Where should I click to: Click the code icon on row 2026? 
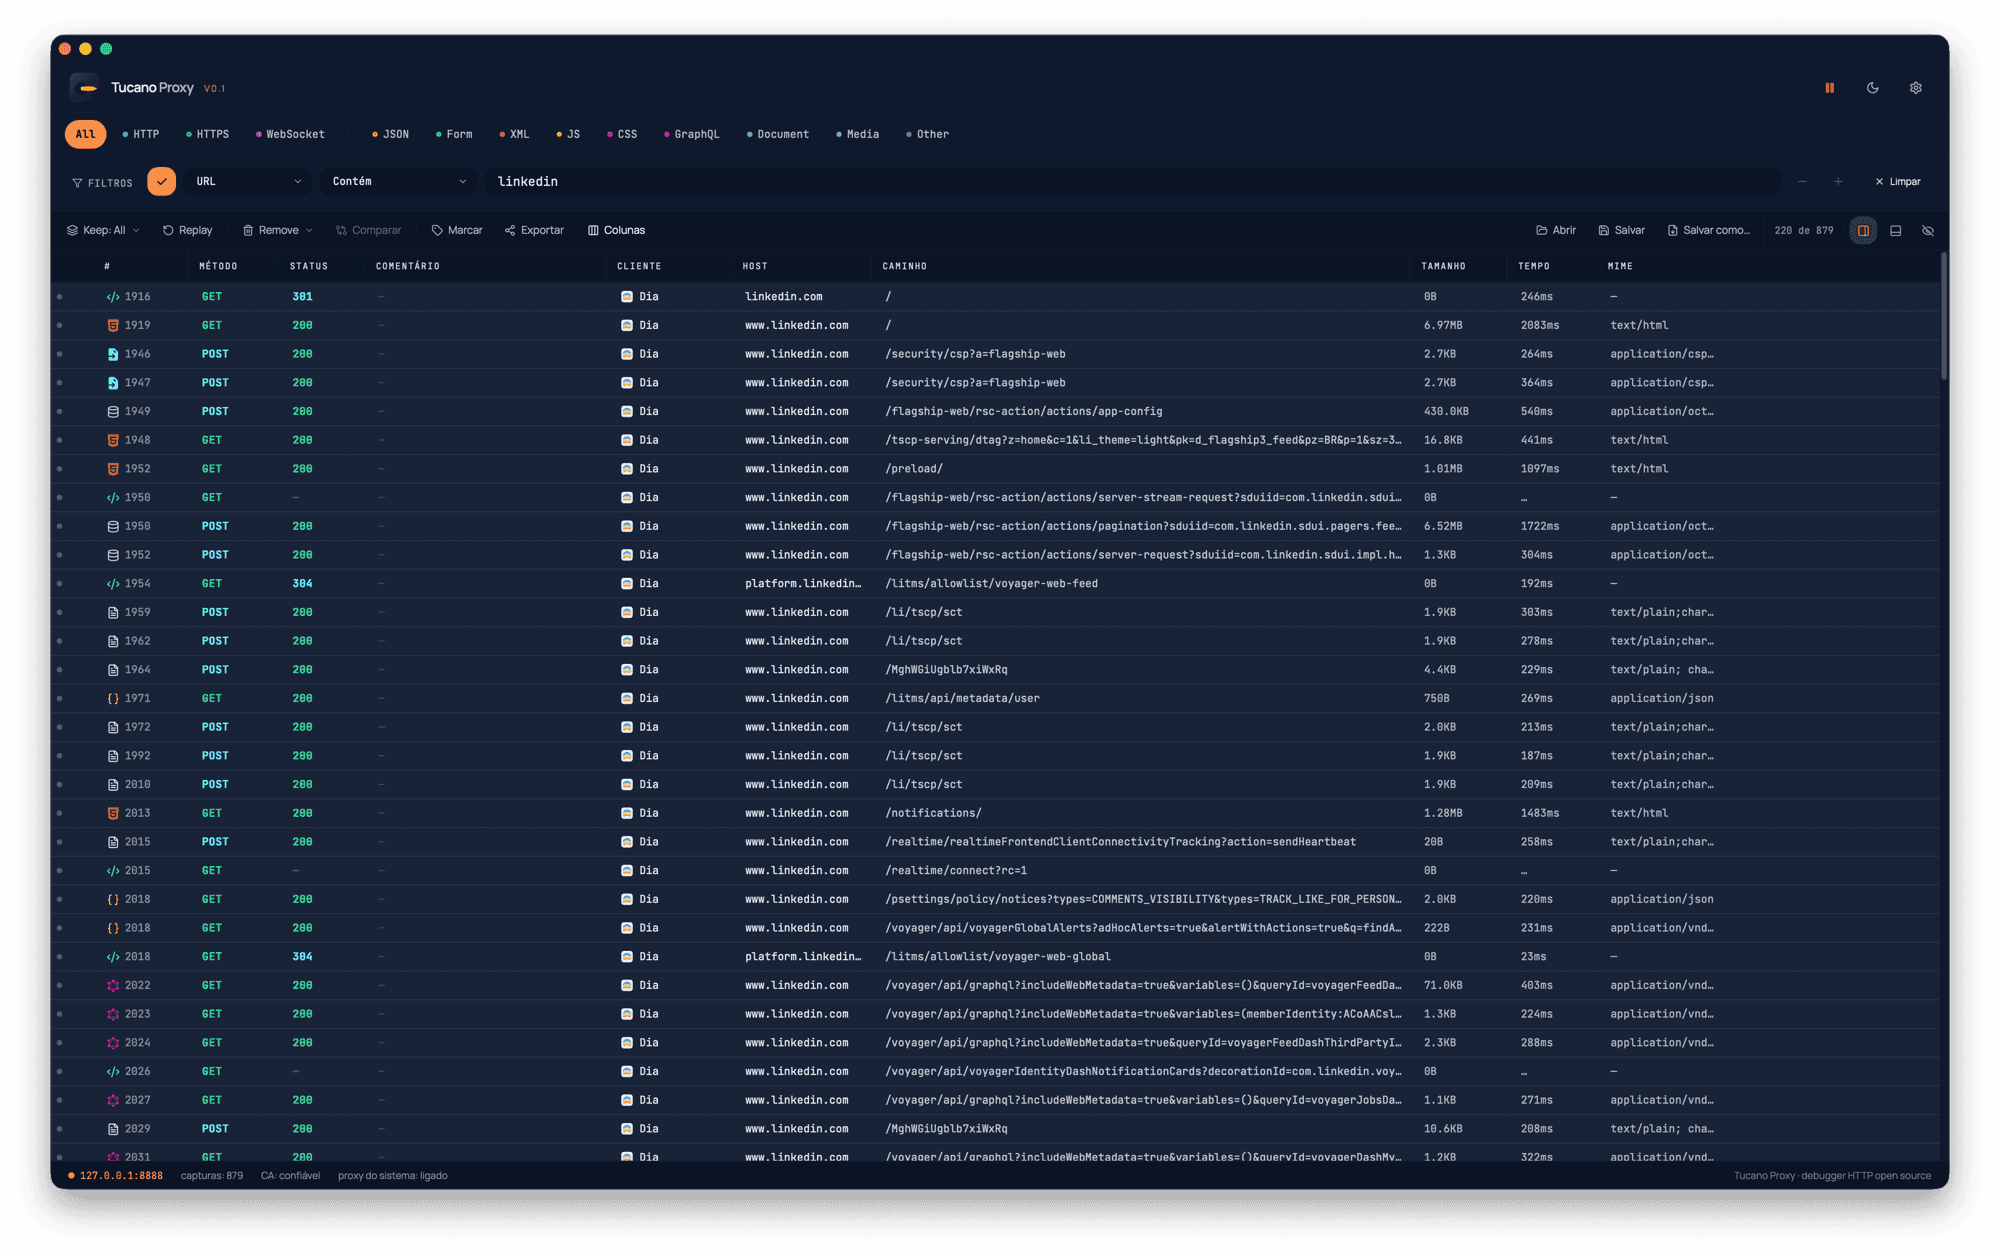pos(113,1072)
